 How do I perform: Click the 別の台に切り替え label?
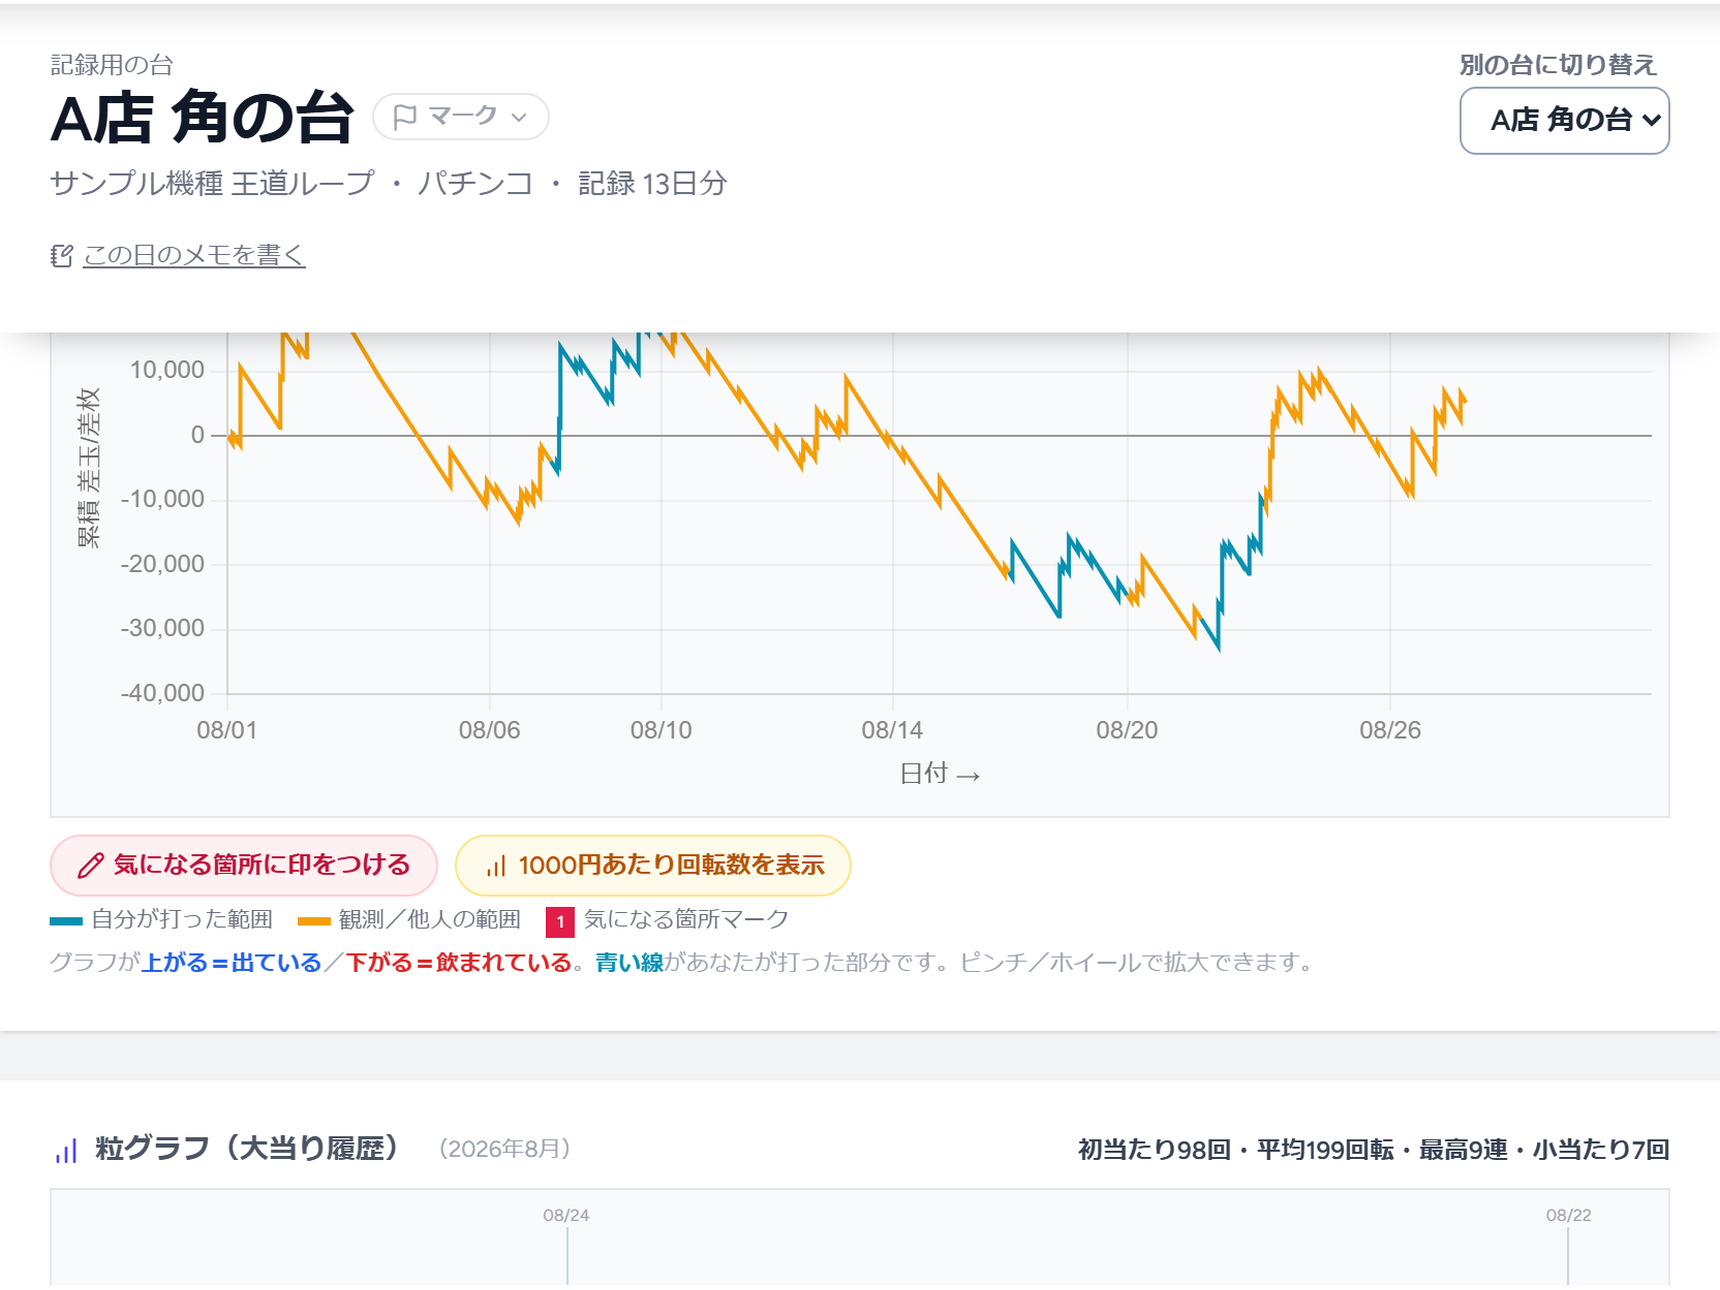[x=1558, y=65]
